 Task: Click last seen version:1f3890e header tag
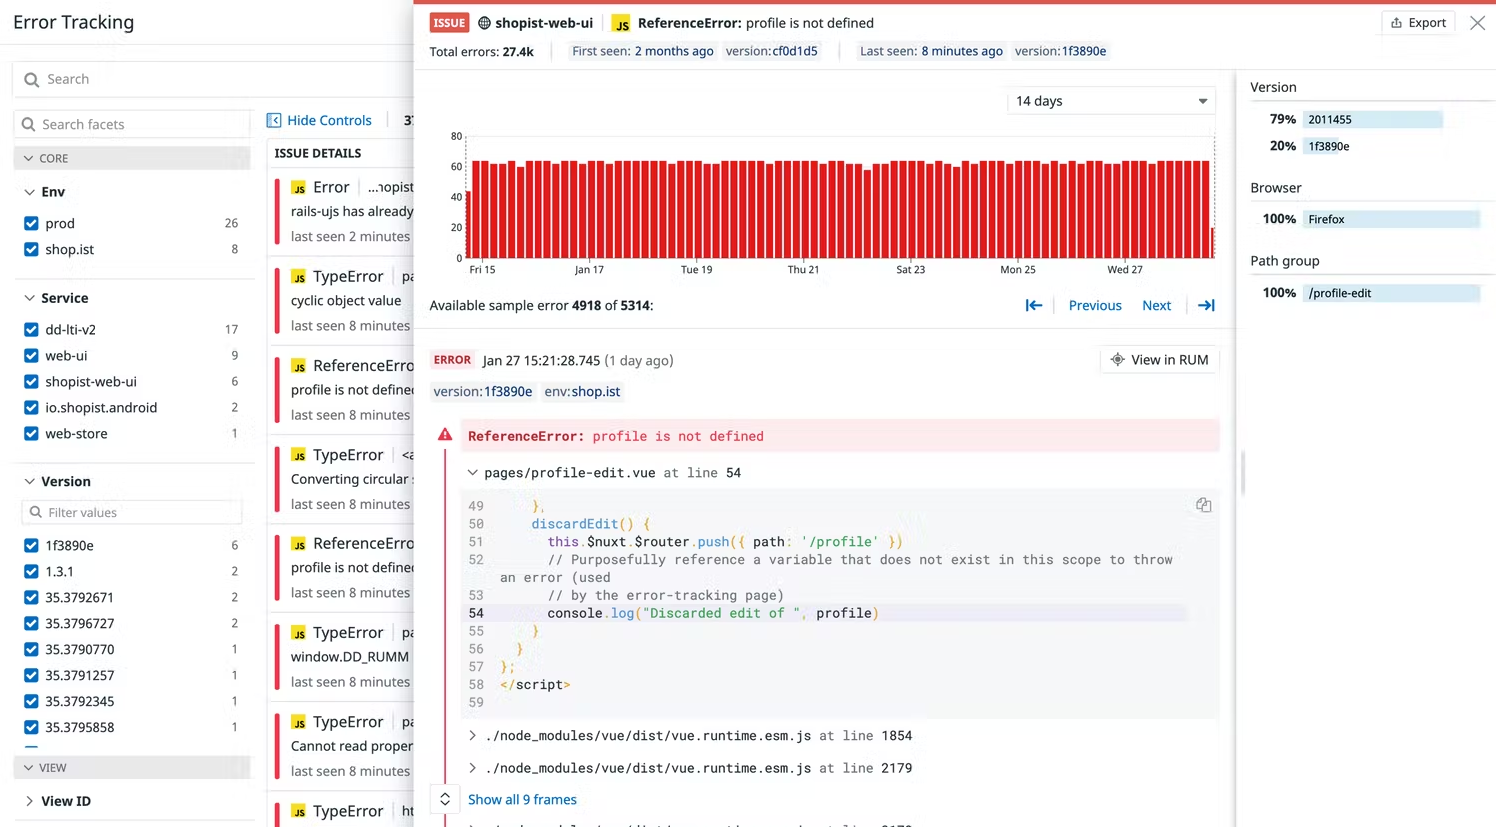(x=1060, y=51)
